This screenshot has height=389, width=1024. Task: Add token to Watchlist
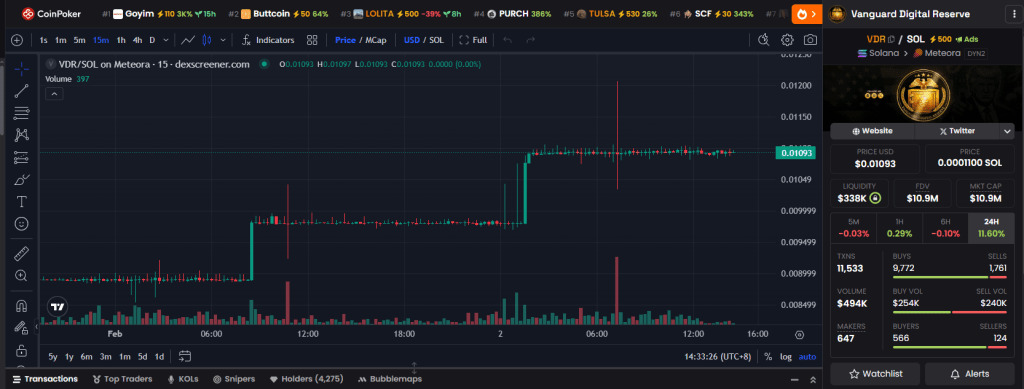pos(874,374)
